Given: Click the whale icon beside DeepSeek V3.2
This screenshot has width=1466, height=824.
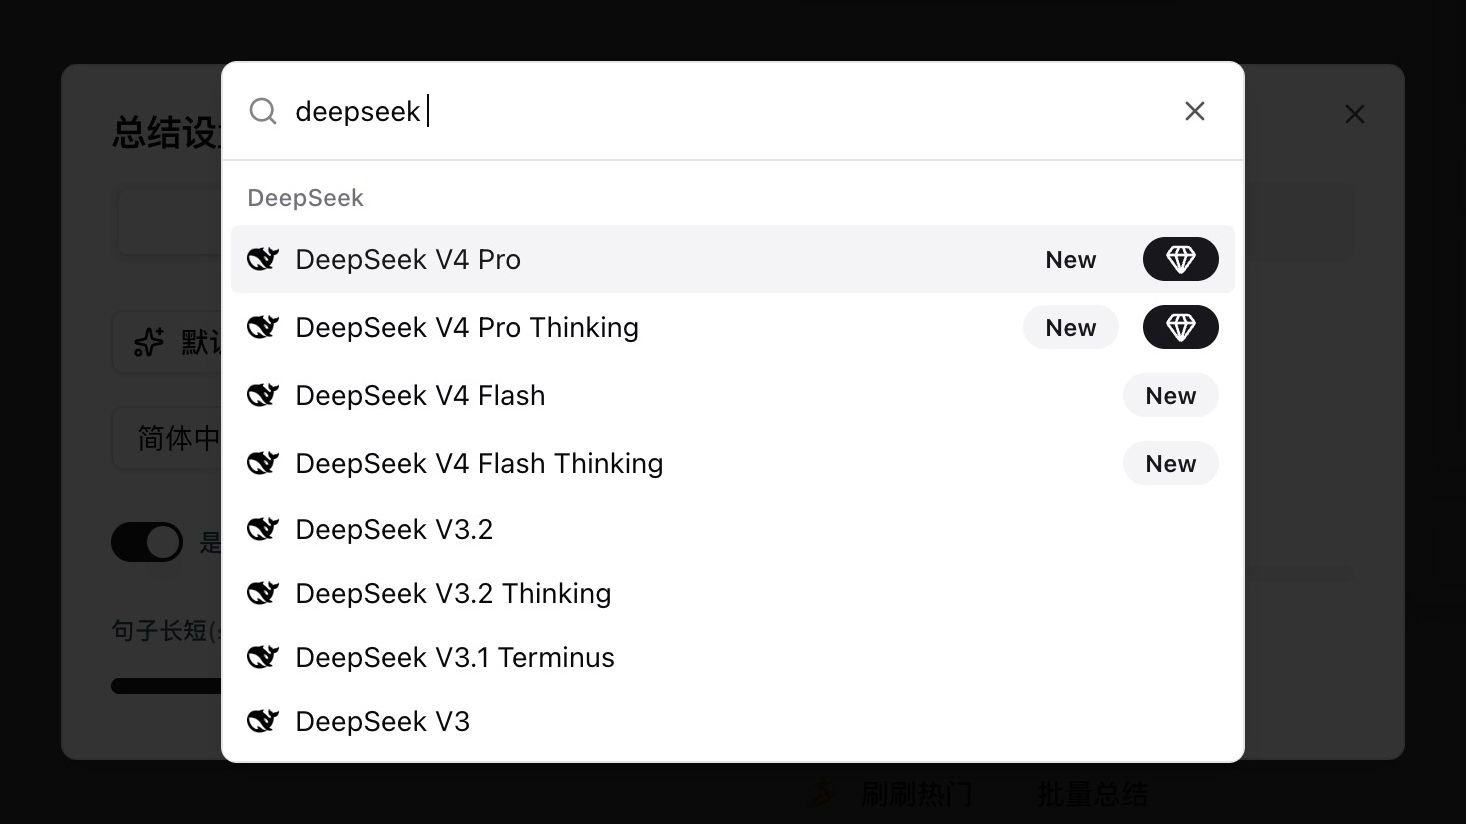Looking at the screenshot, I should 263,529.
